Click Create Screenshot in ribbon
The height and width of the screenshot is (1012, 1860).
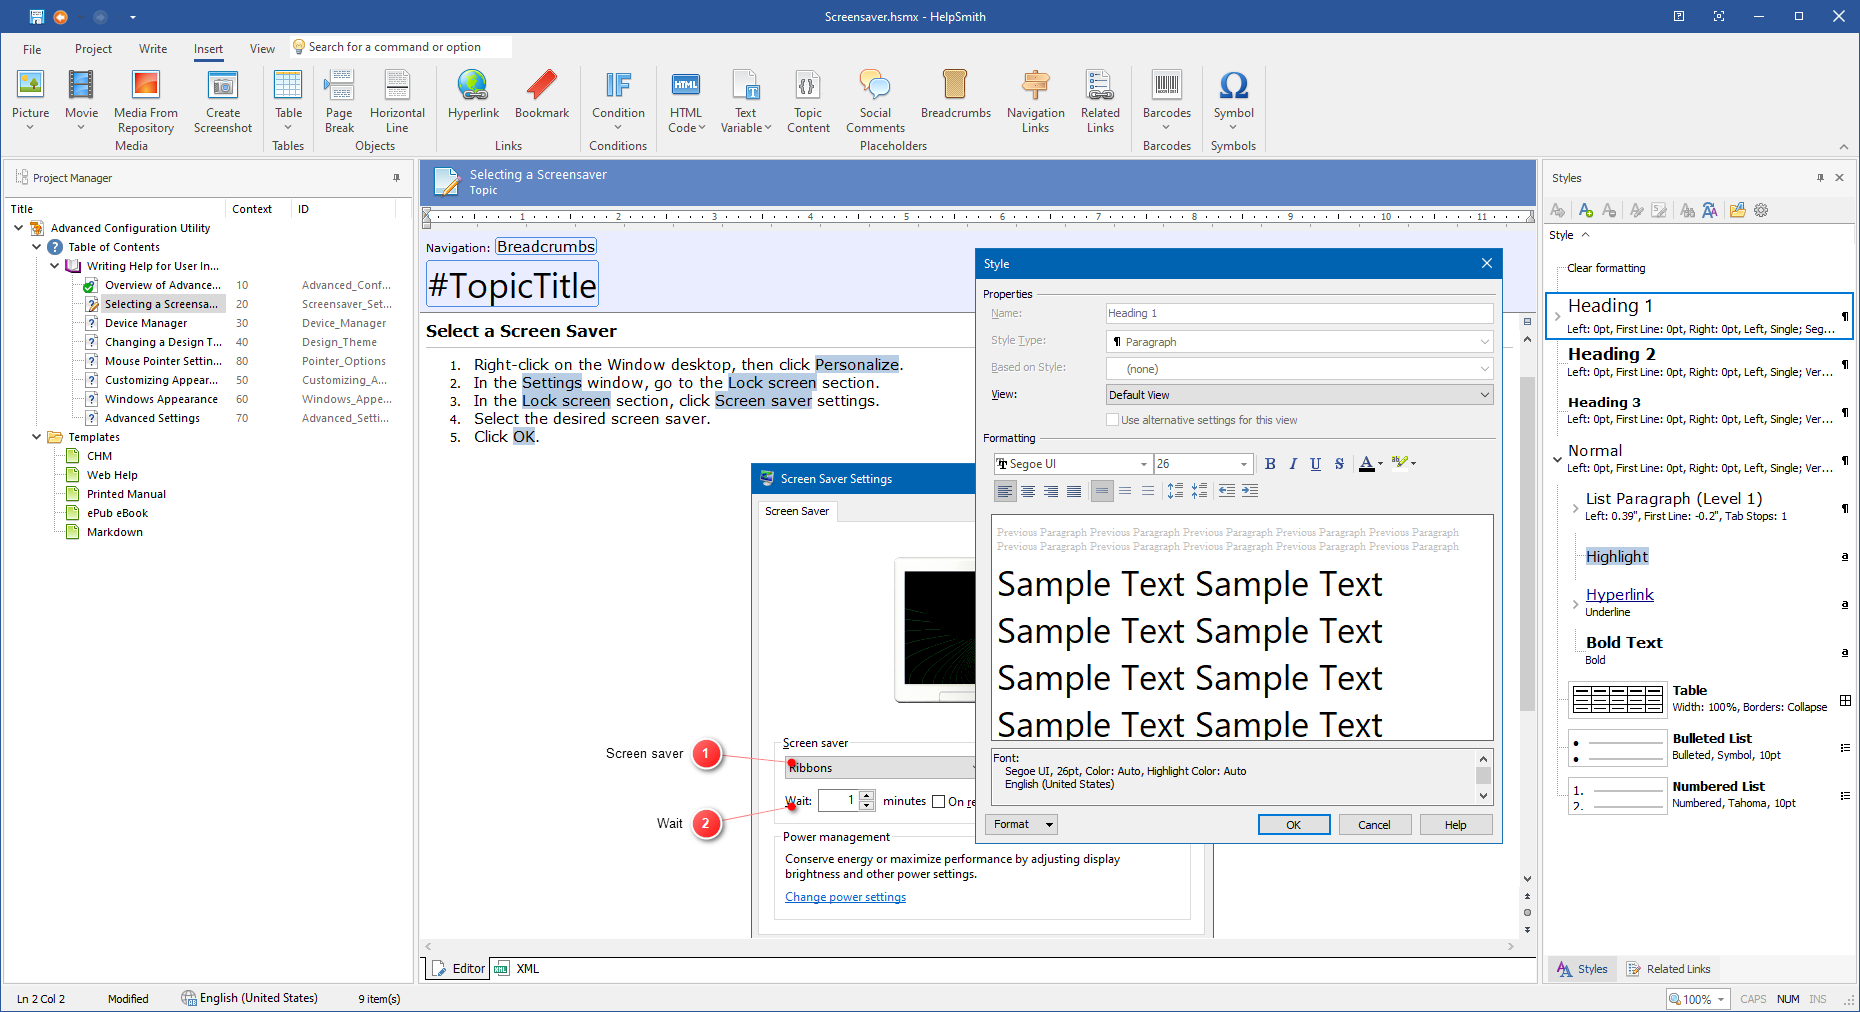pyautogui.click(x=223, y=101)
